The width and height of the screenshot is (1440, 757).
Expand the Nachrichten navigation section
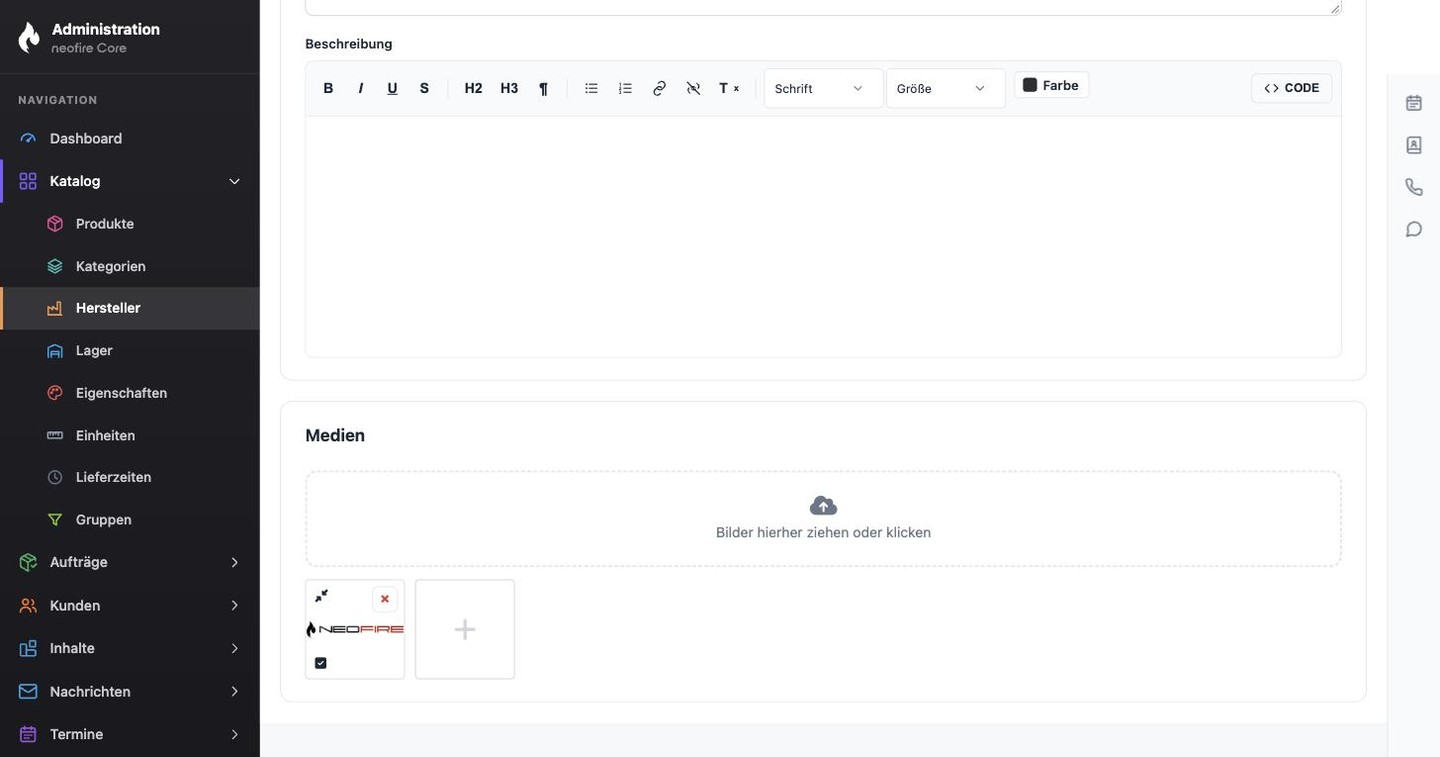tap(130, 692)
